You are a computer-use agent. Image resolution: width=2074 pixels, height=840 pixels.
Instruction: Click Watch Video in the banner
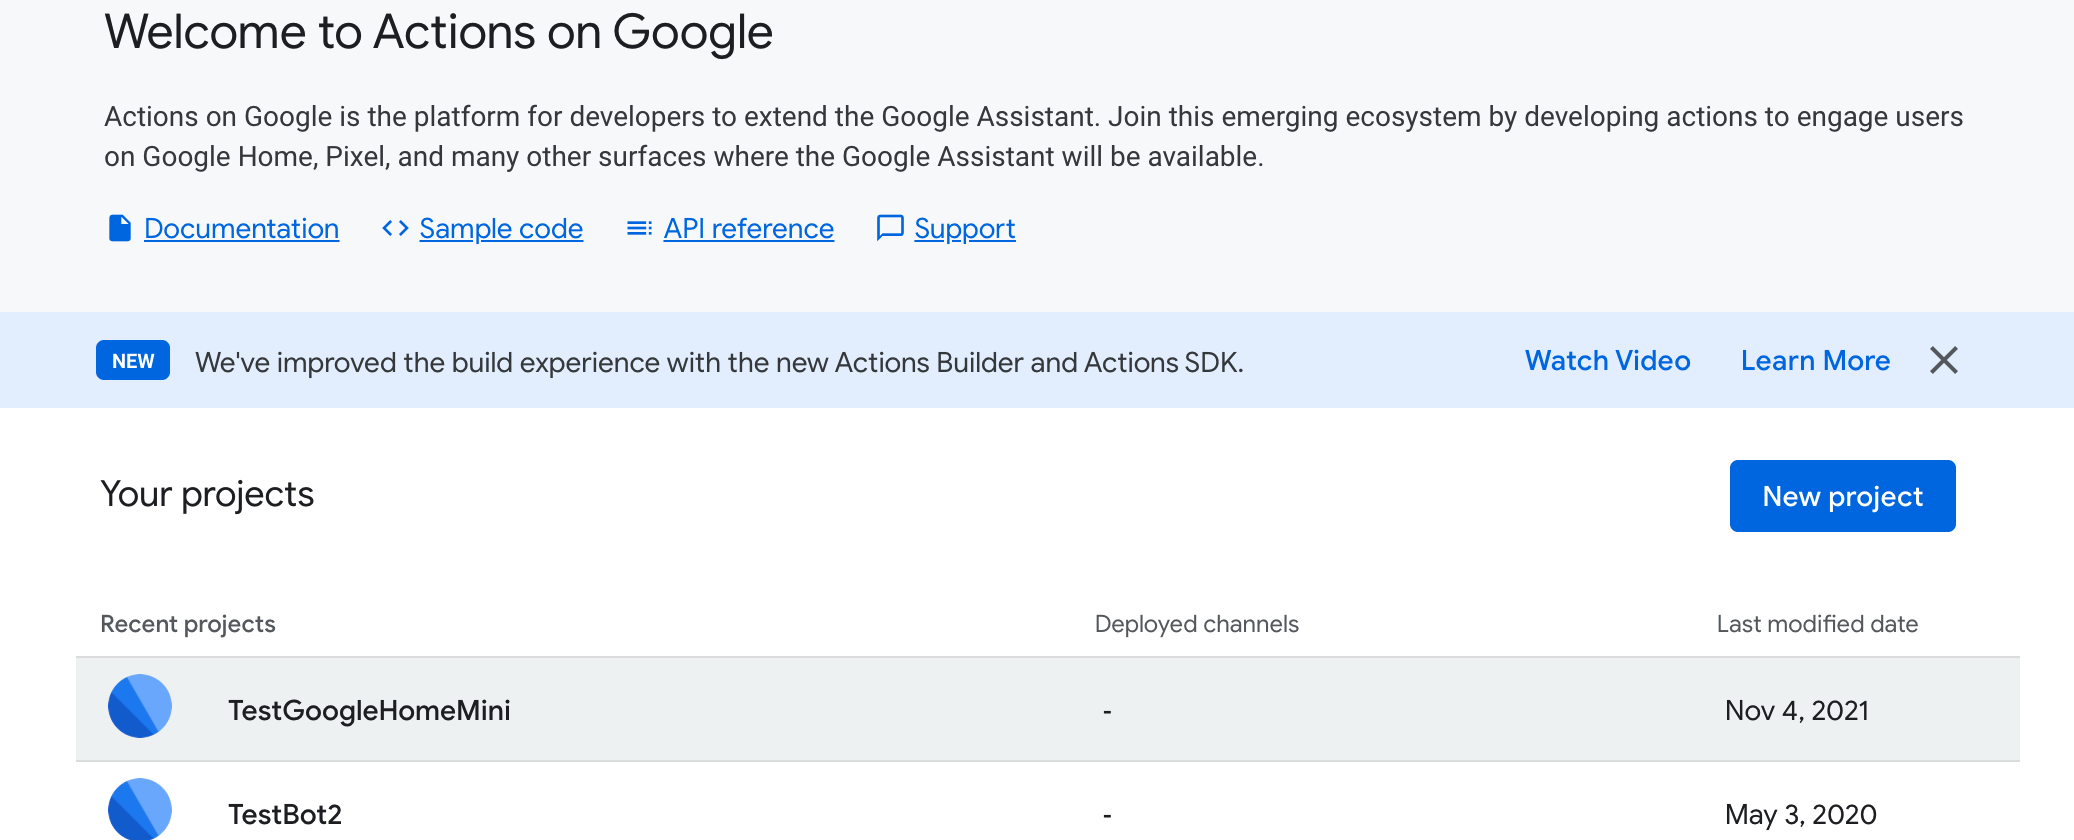[x=1607, y=360]
